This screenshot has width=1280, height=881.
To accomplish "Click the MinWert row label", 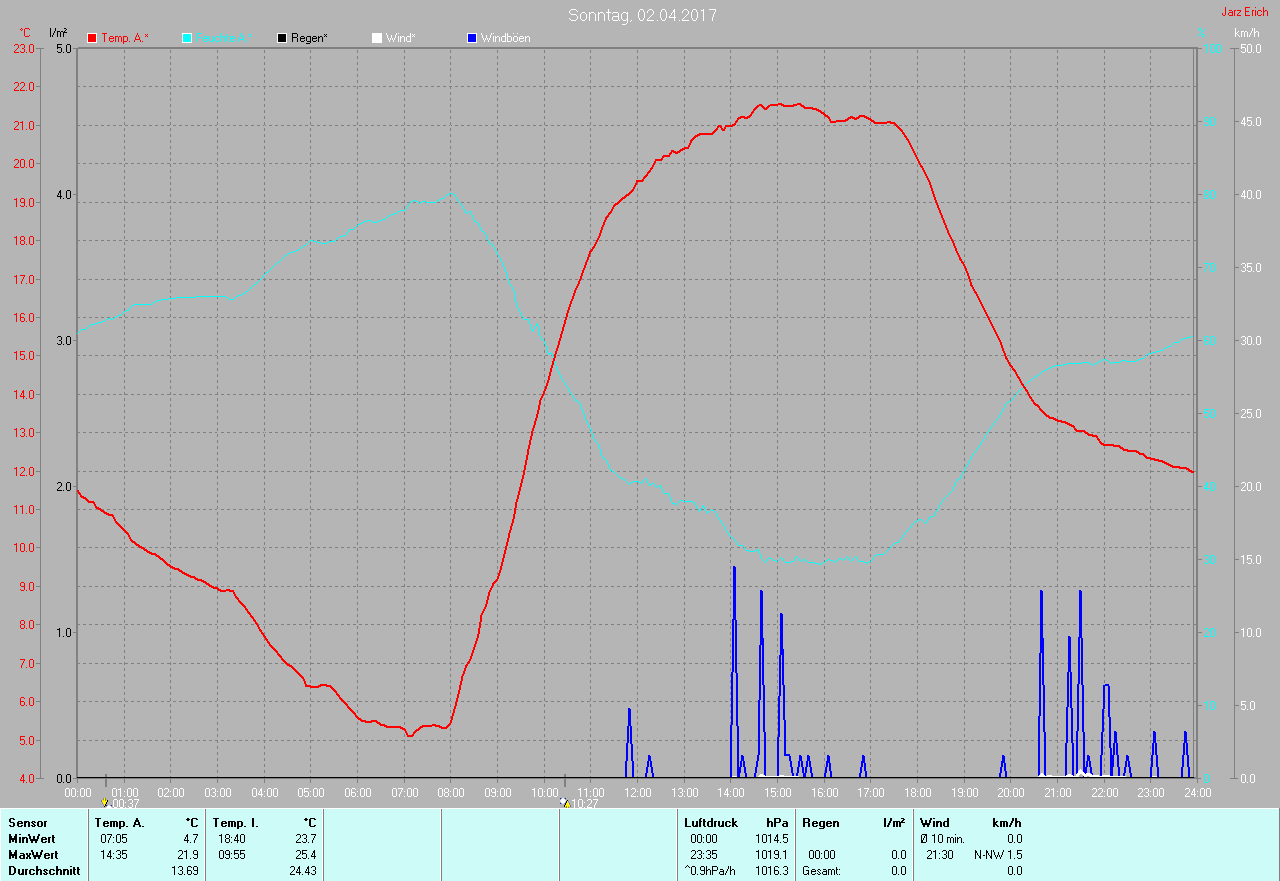I will pyautogui.click(x=33, y=839).
